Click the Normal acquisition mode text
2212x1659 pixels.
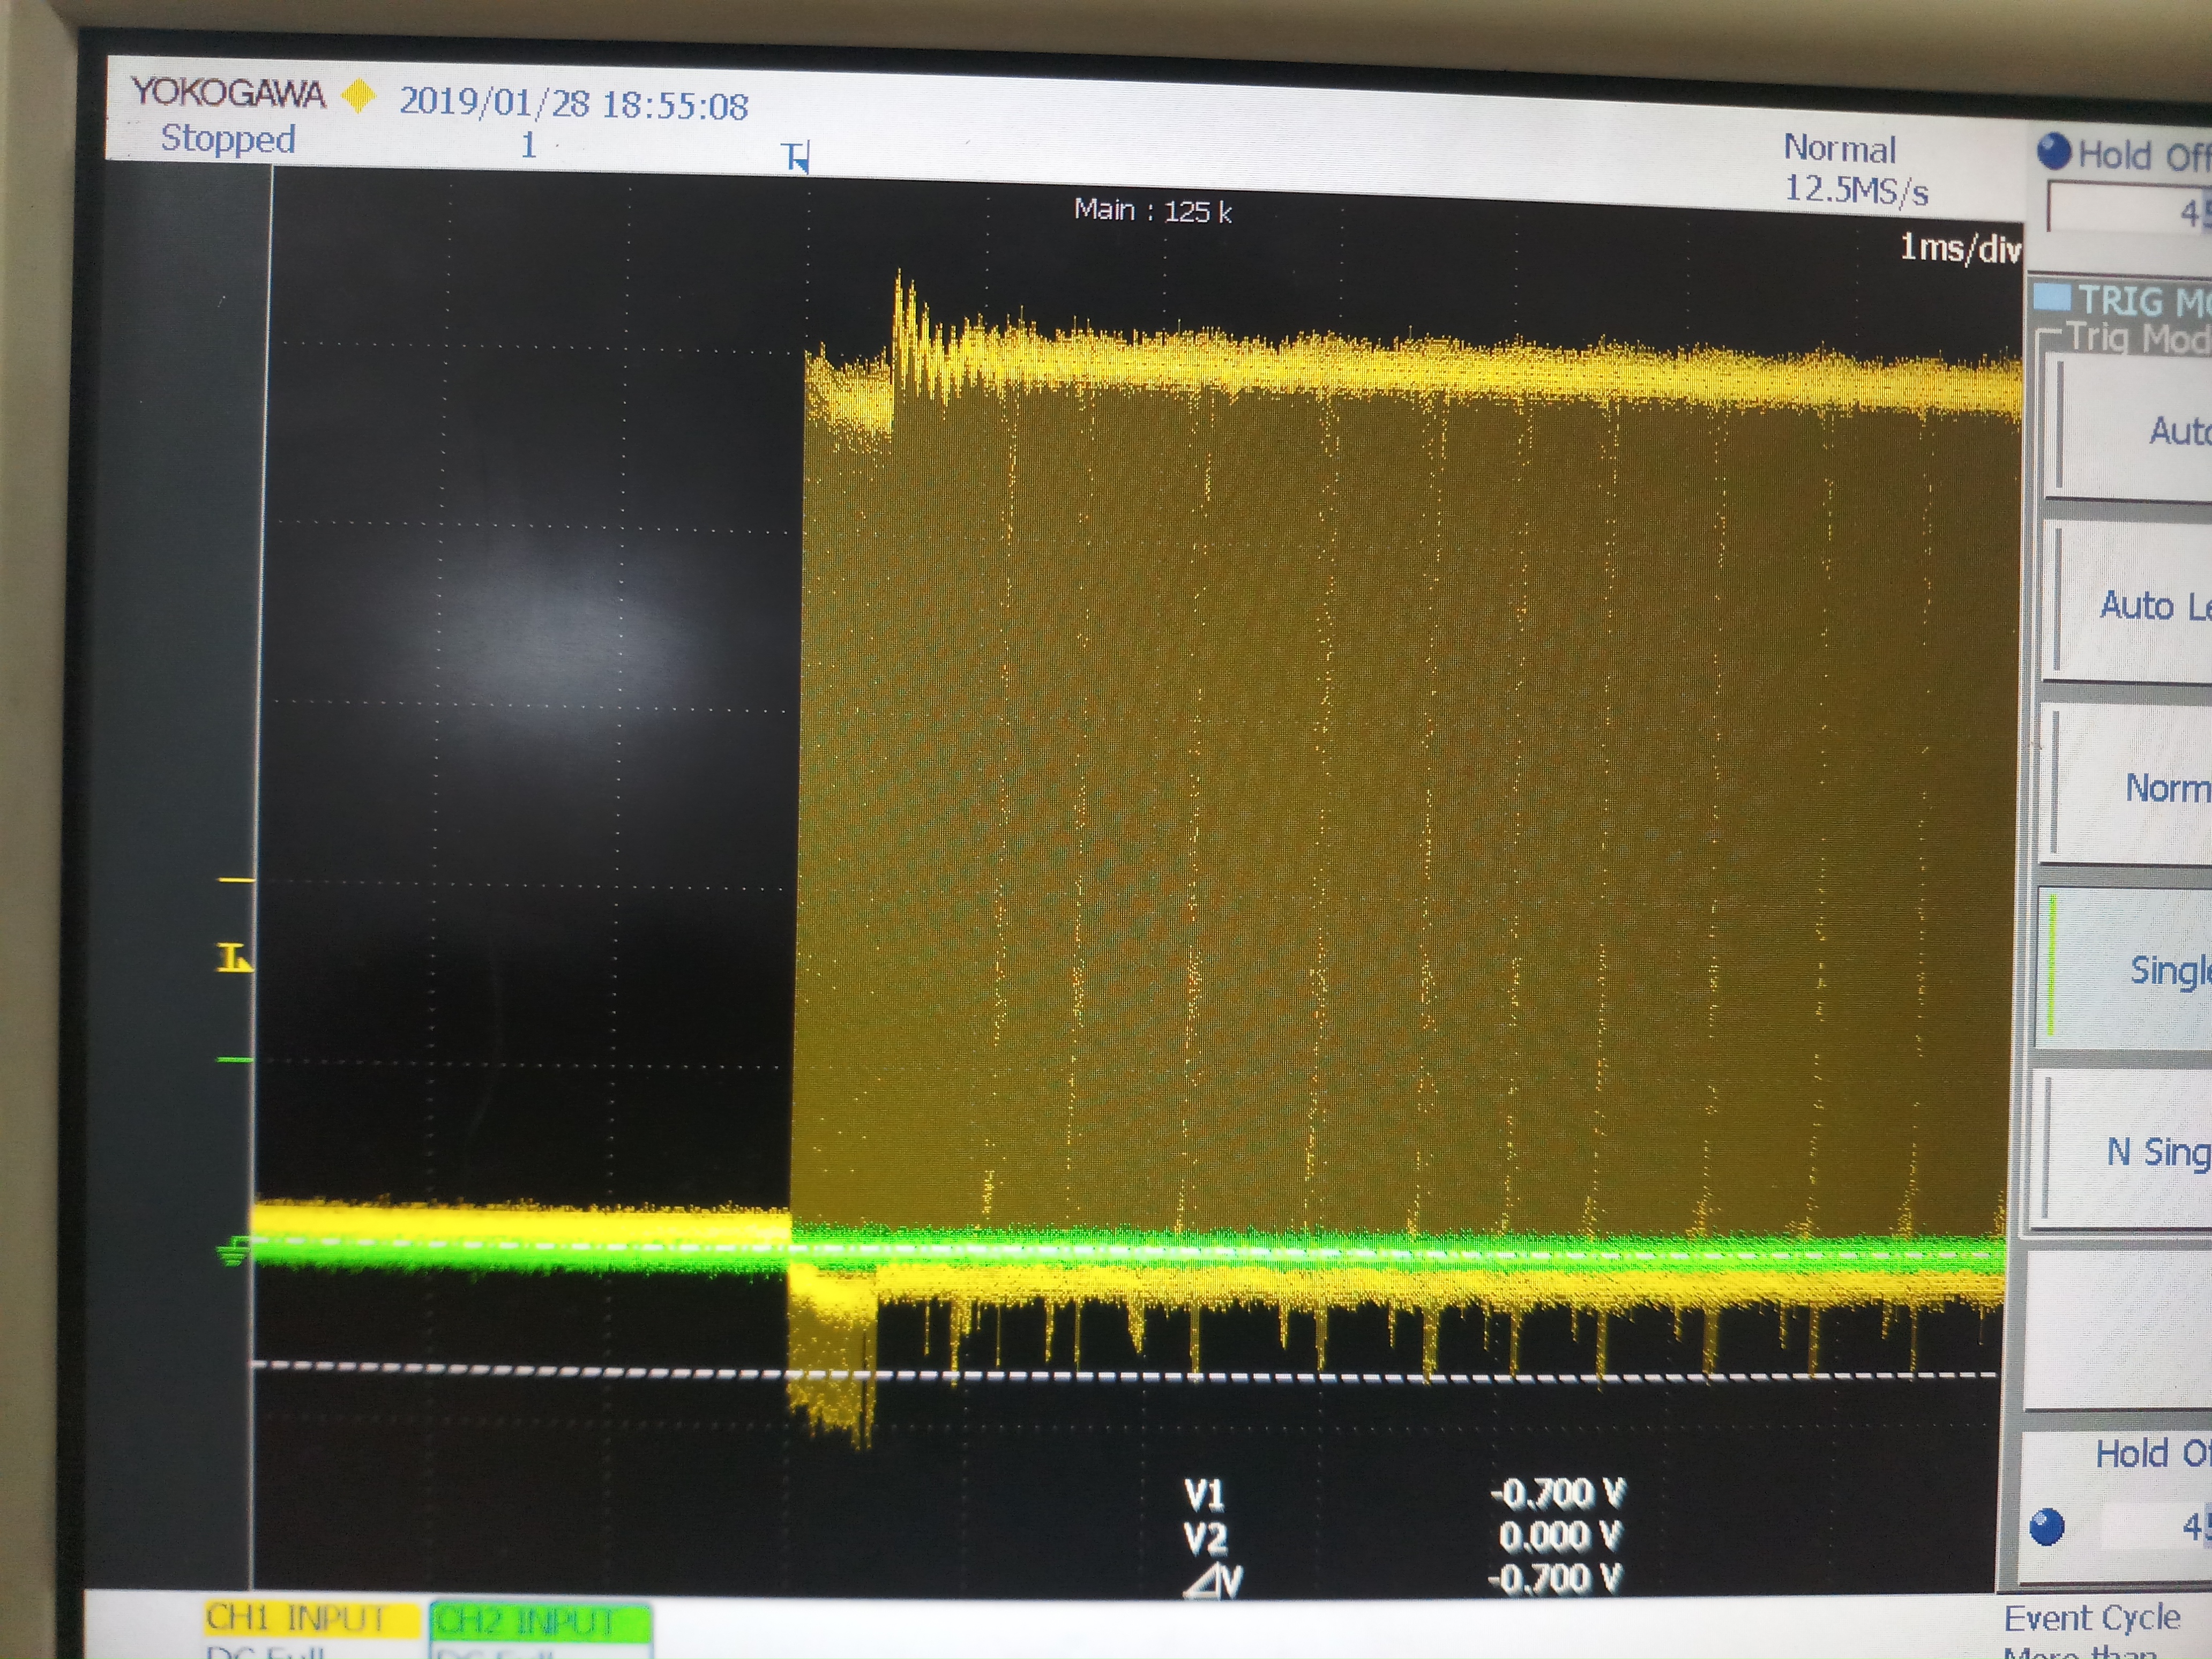point(1840,149)
